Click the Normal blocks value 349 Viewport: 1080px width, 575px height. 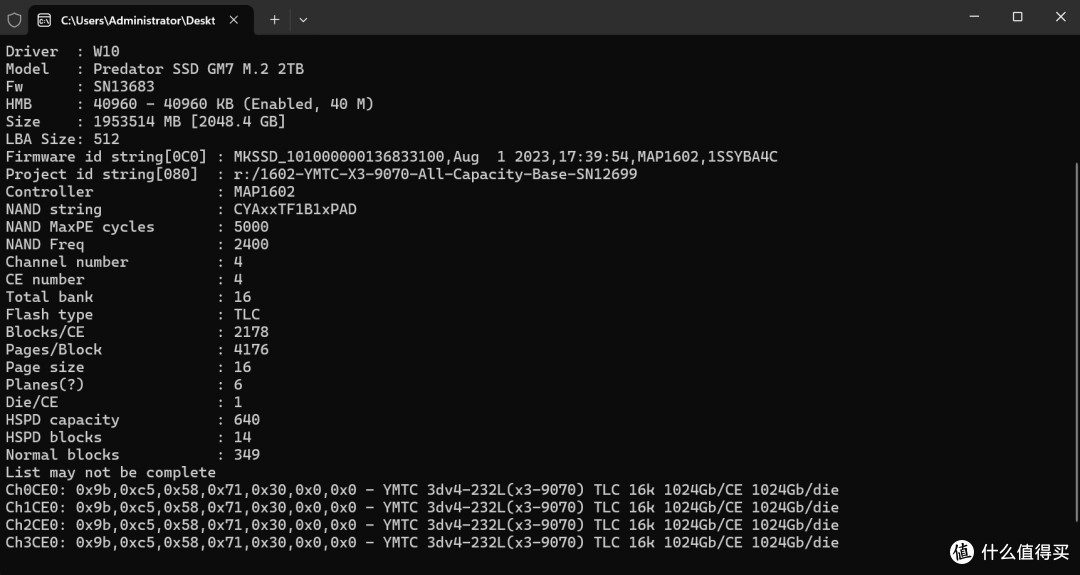[x=247, y=455]
